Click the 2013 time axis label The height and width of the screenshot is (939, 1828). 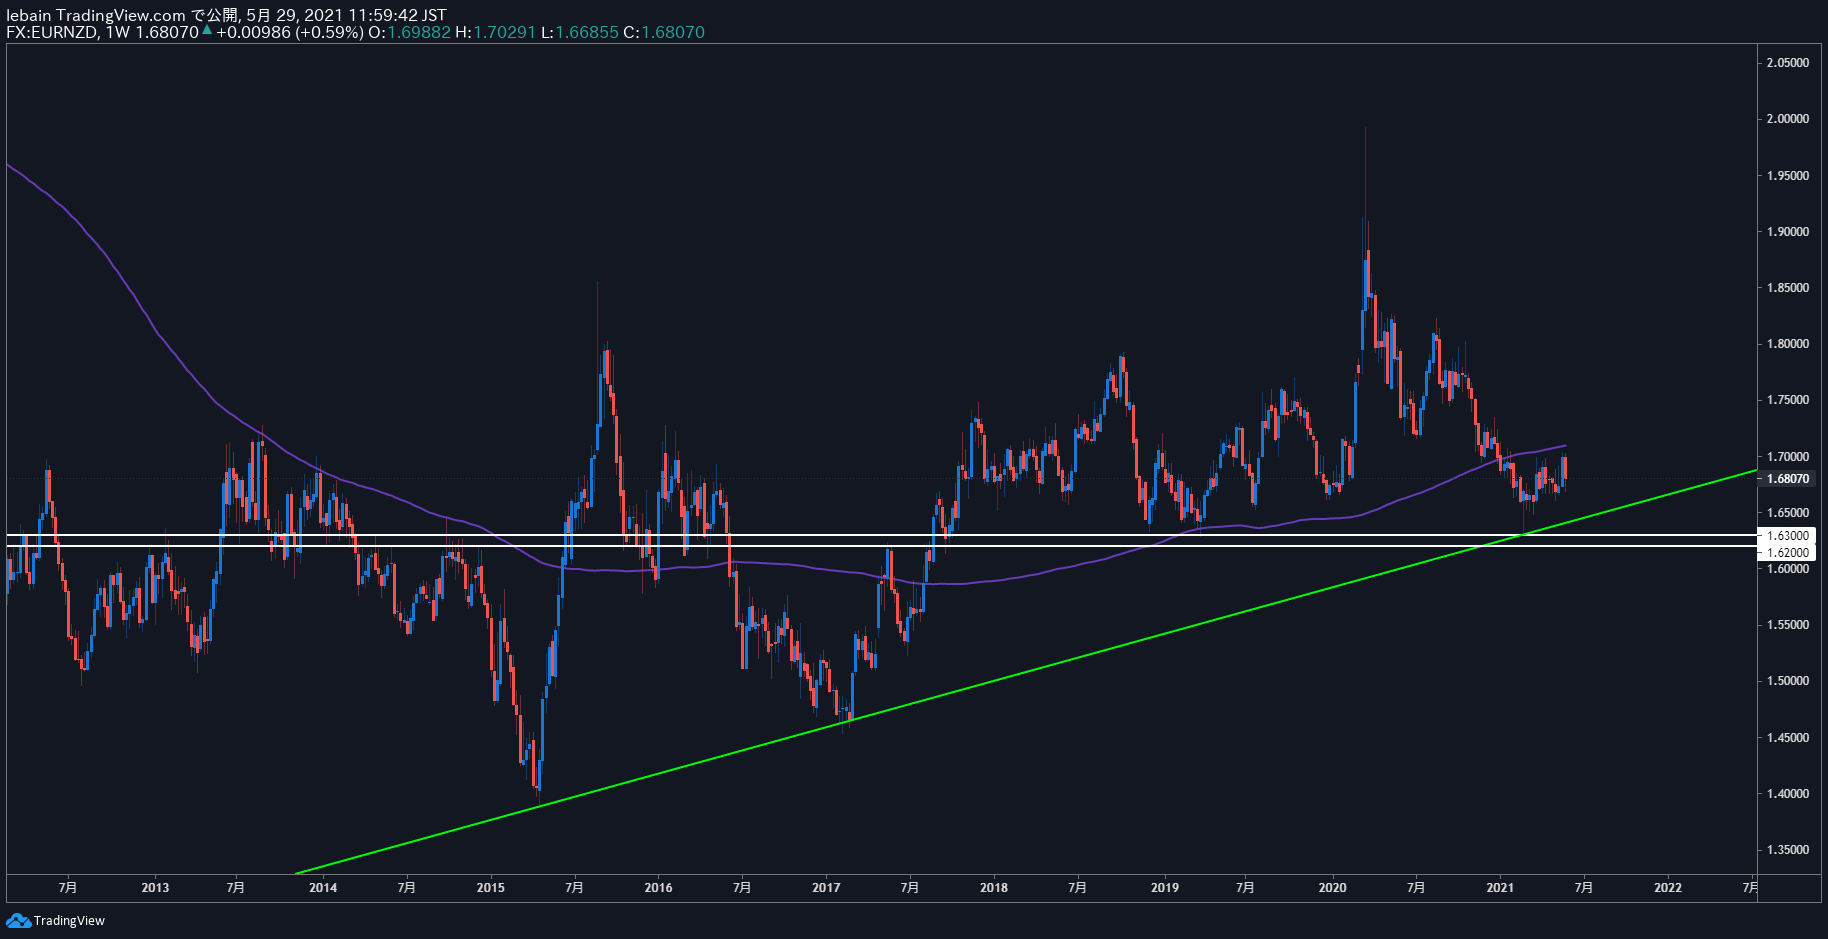155,887
